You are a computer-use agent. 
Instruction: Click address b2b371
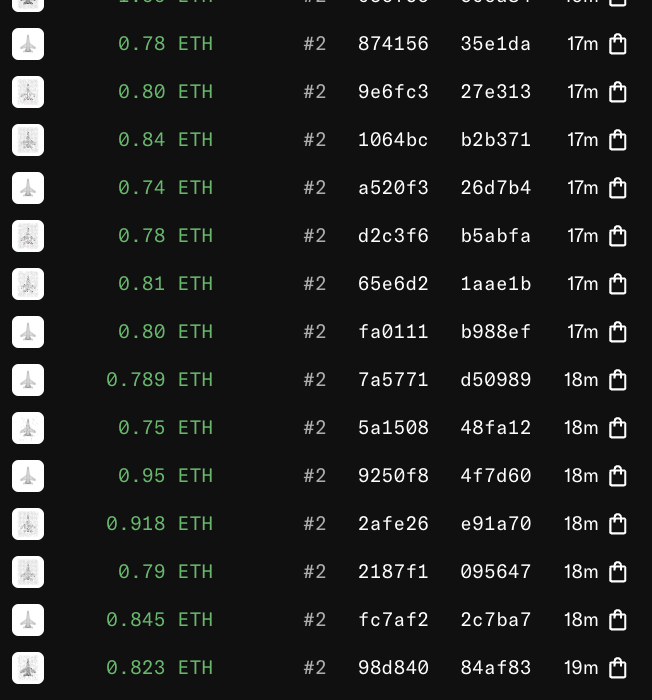pos(496,140)
